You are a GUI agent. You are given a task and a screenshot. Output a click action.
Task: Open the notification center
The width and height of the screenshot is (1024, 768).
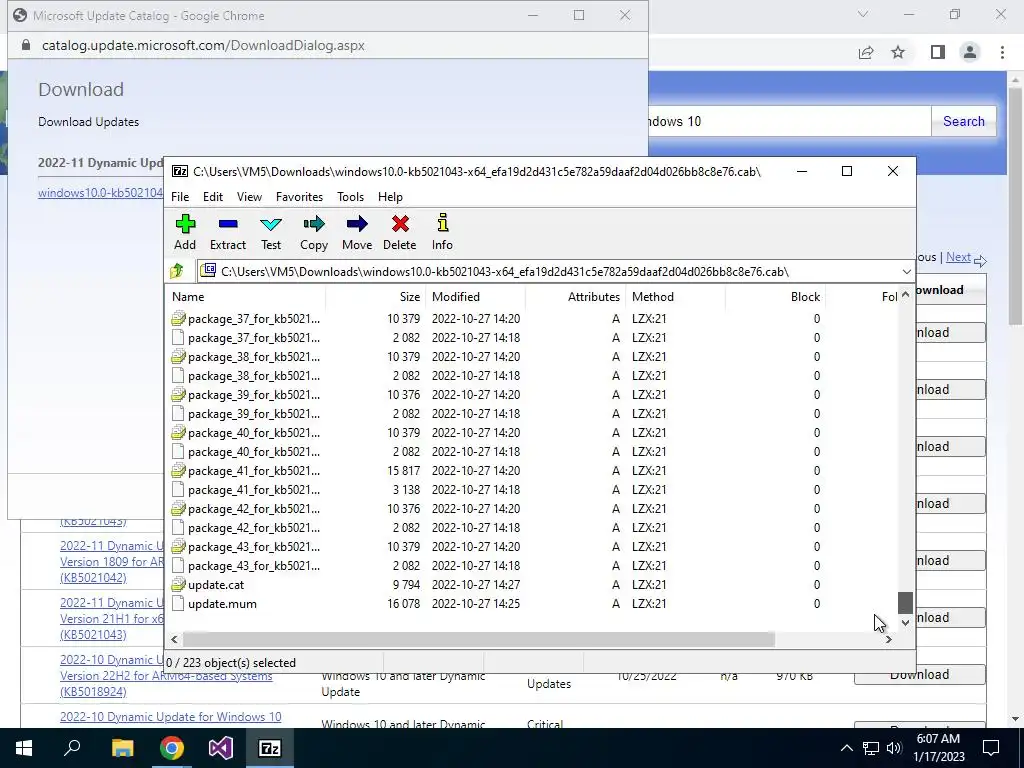[x=991, y=748]
